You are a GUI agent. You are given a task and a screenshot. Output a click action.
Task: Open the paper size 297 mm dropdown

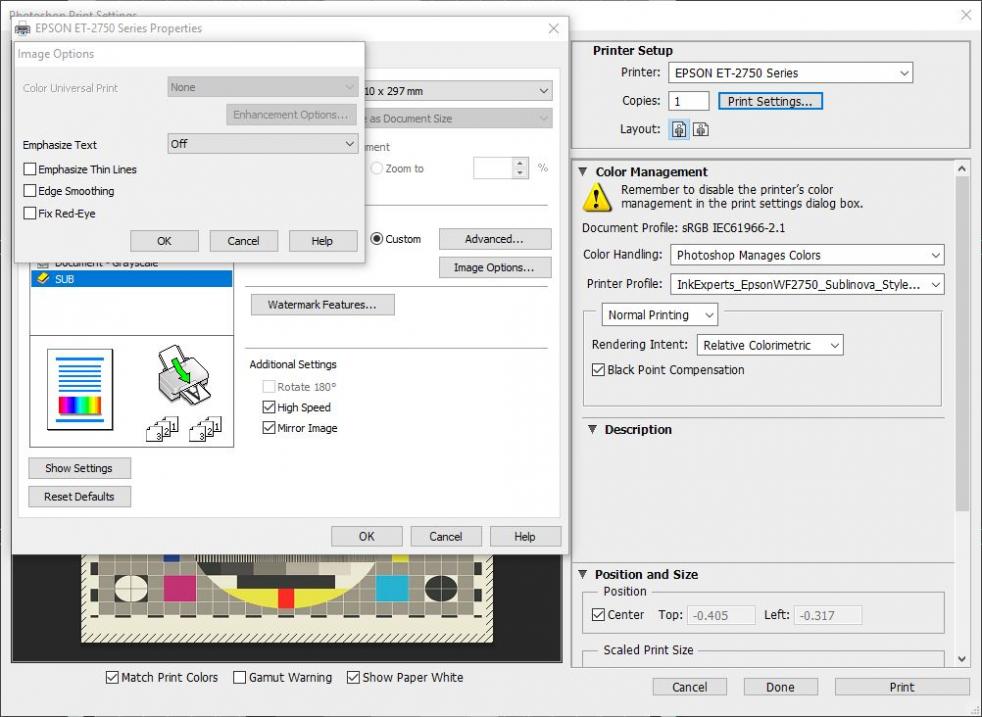(x=458, y=91)
